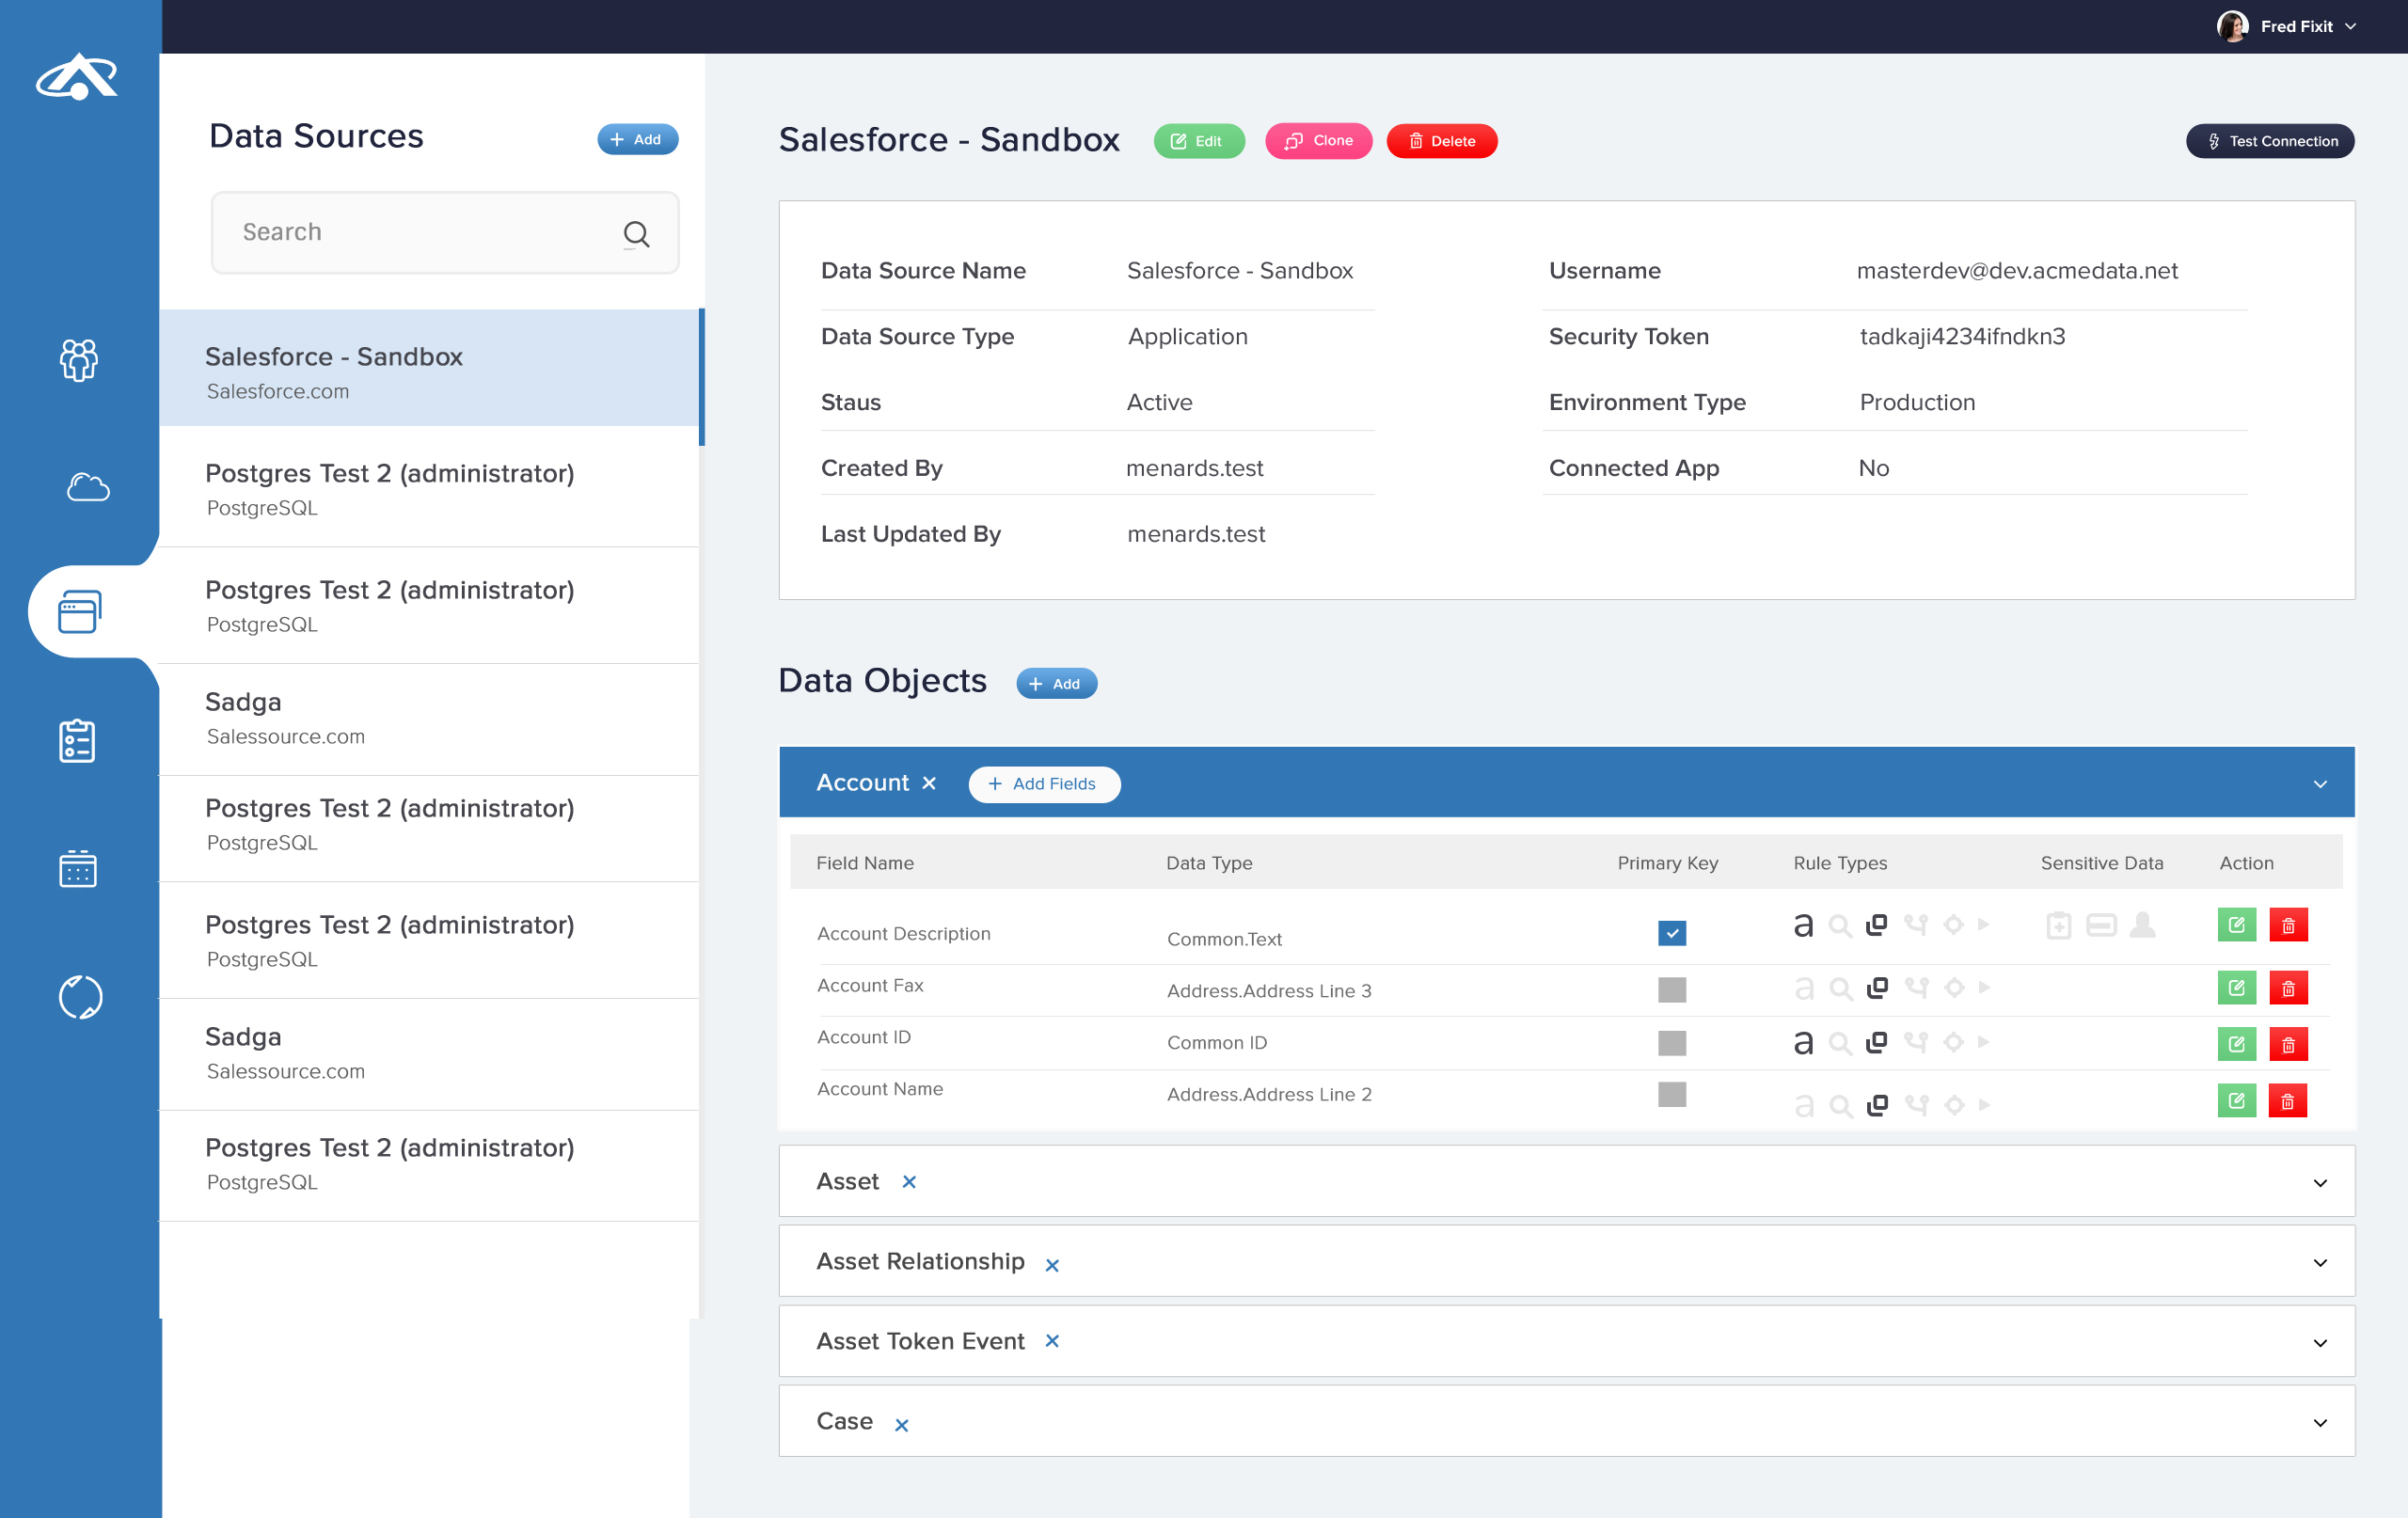Click the 'Production' environment type value
Viewport: 2408px width, 1518px height.
click(1916, 403)
